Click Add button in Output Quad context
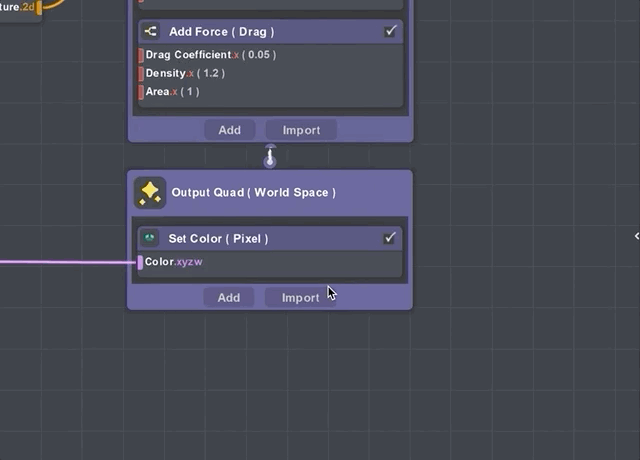 [229, 297]
